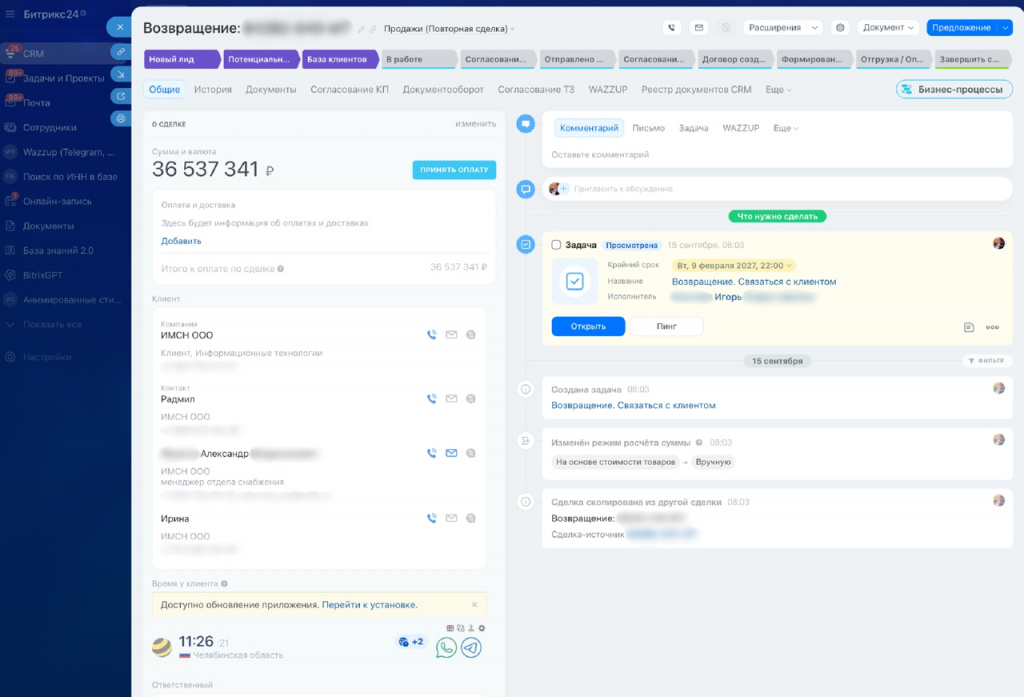Call company ИМСН ООО via its phone icon

432,334
